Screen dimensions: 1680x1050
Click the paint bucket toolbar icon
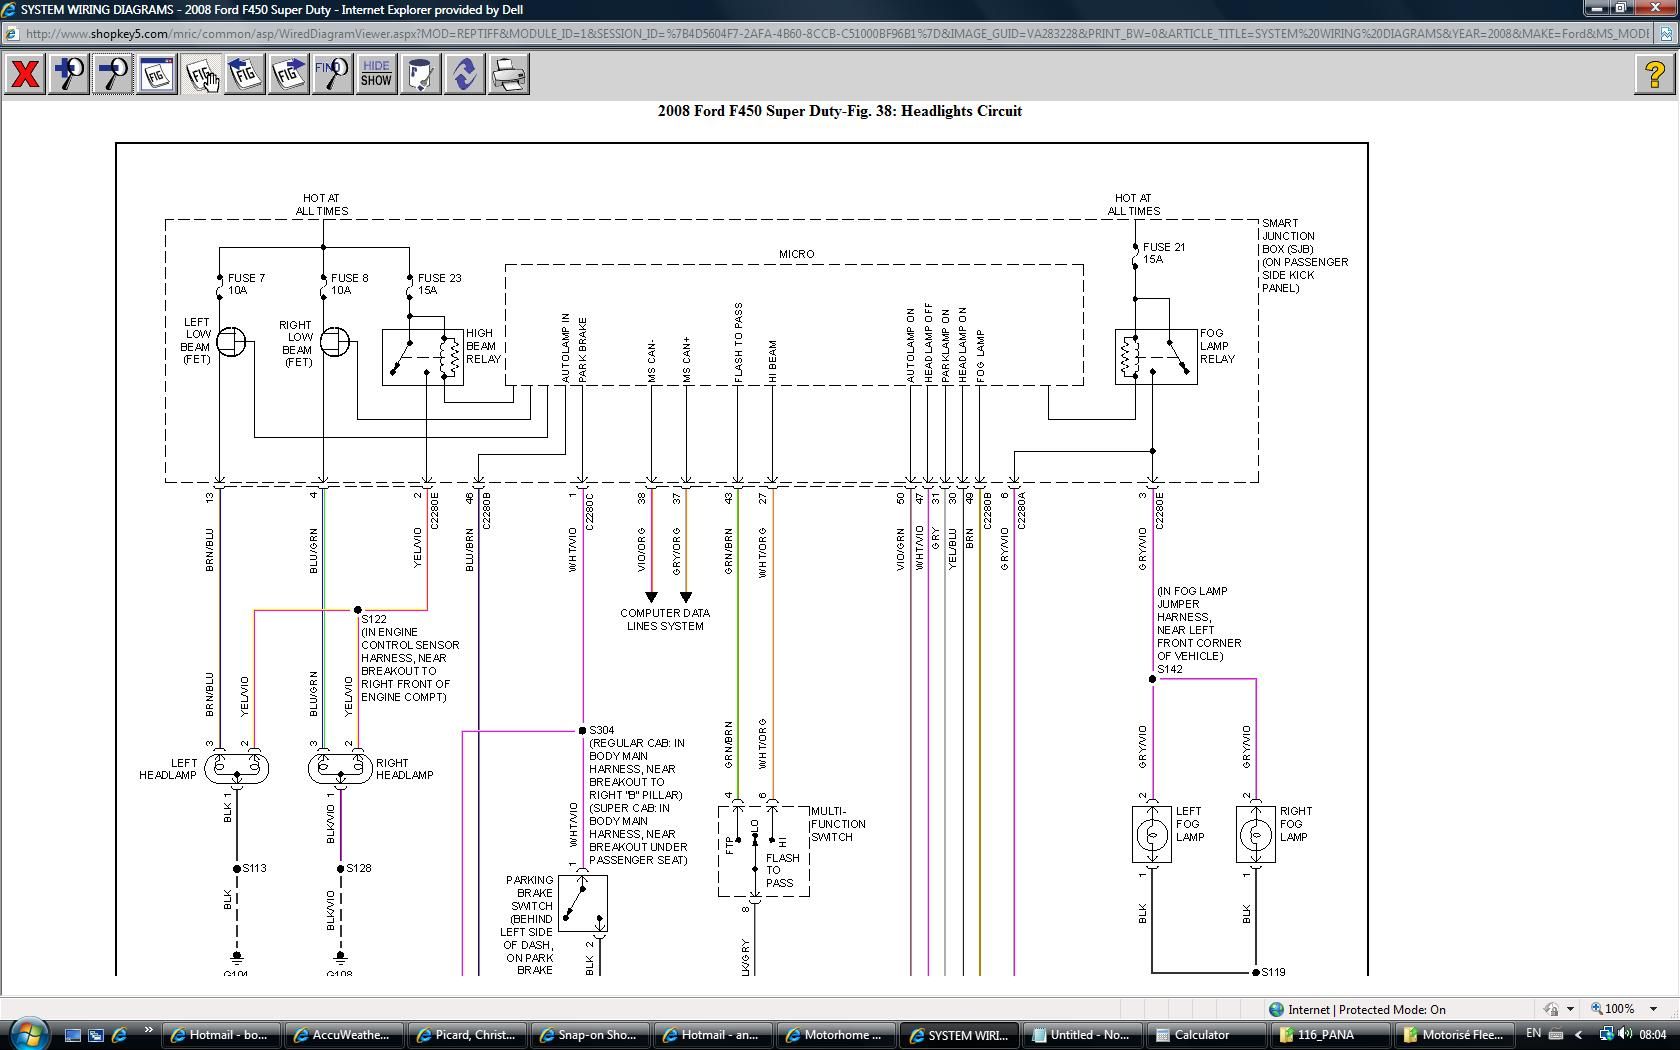[x=419, y=73]
